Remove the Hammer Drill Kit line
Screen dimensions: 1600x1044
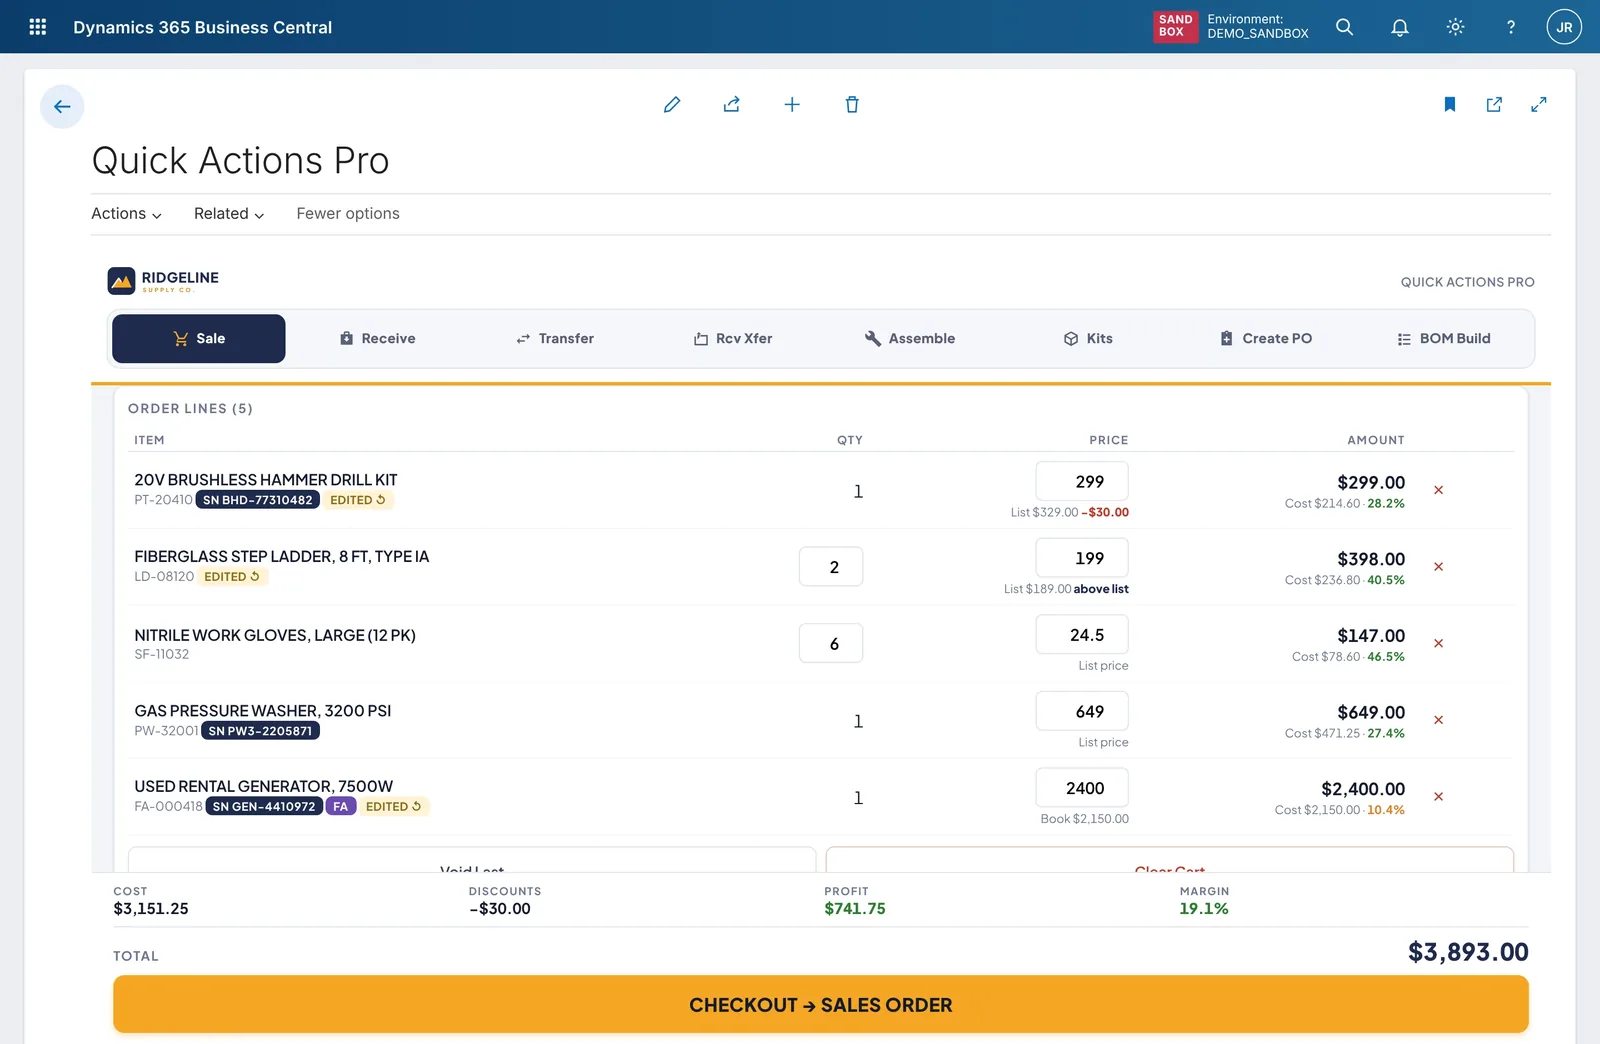tap(1438, 490)
